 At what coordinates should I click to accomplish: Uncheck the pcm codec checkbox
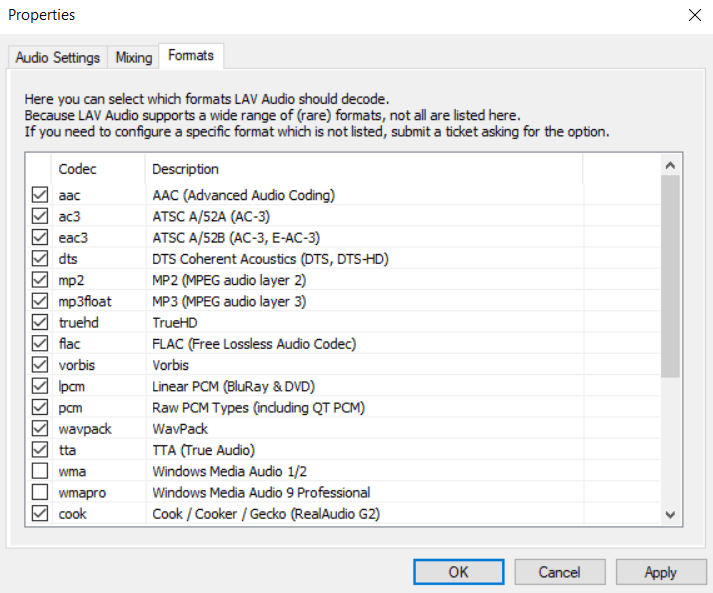(40, 407)
